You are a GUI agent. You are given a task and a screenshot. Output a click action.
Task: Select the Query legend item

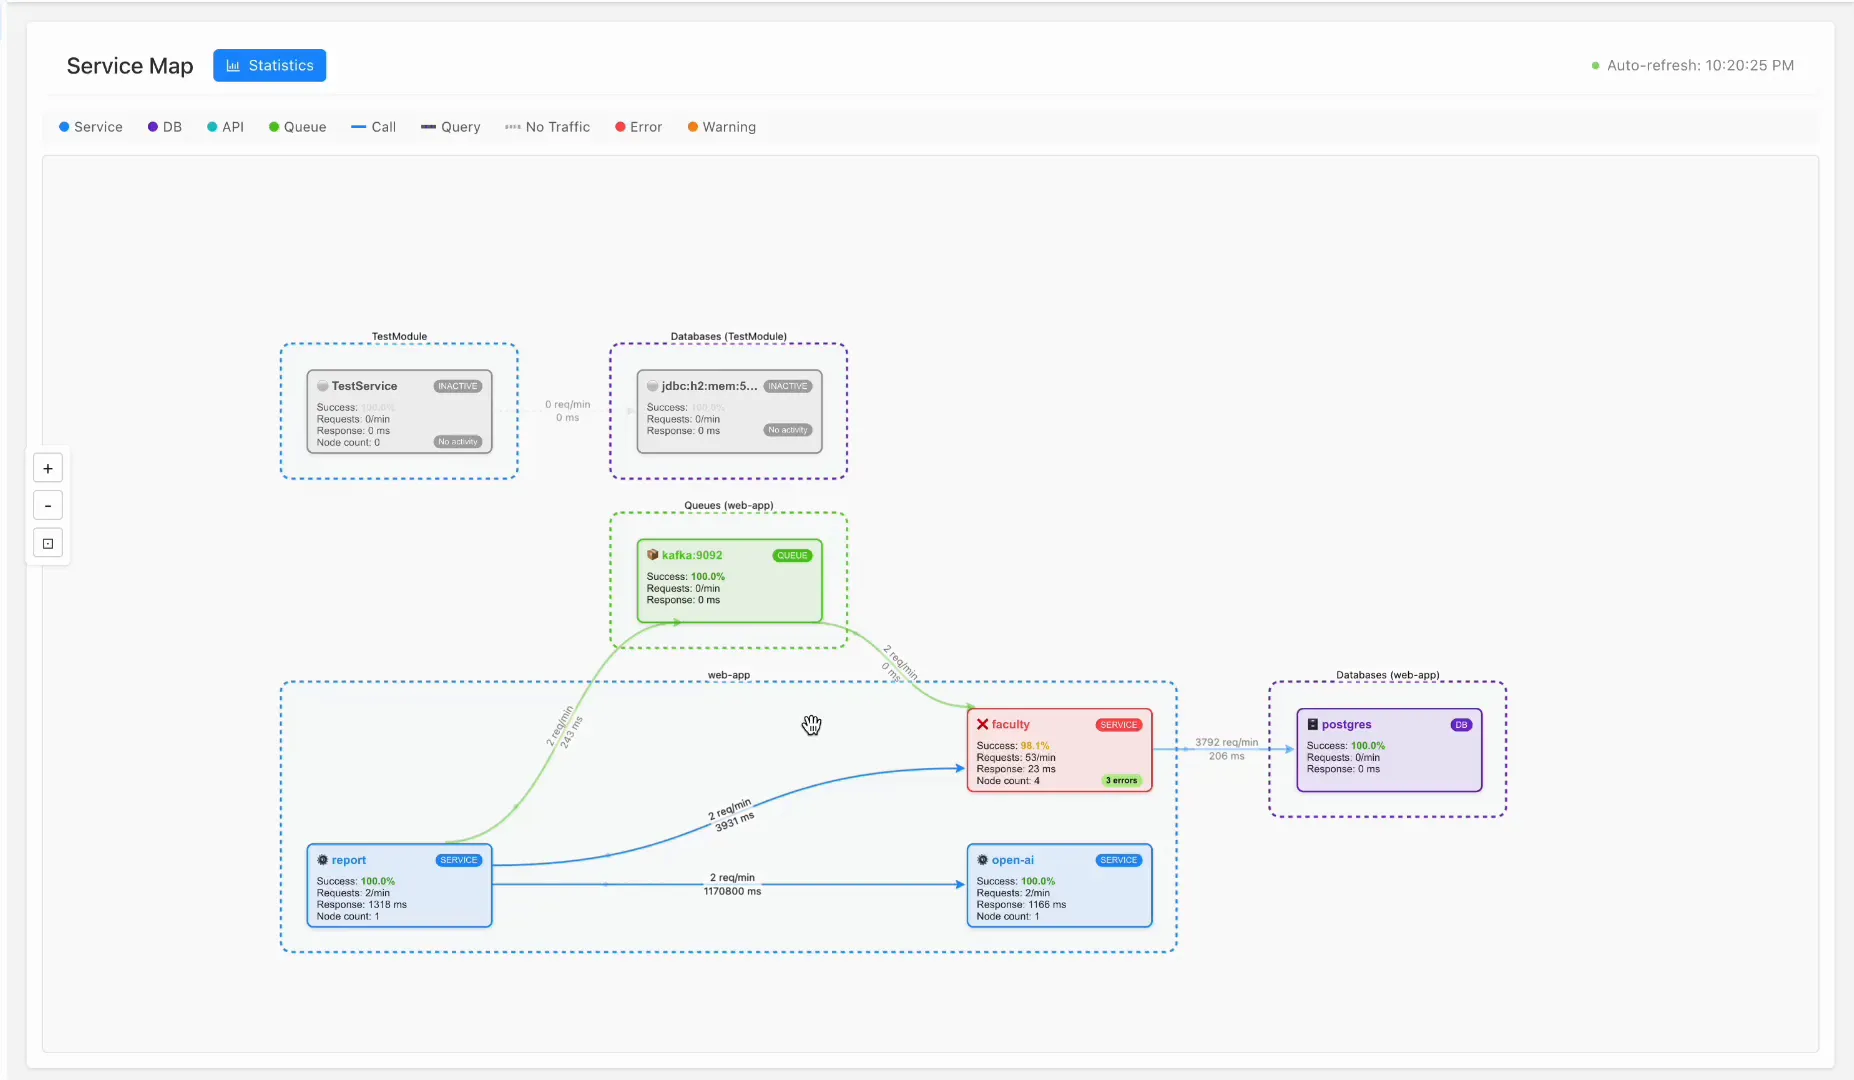[450, 126]
